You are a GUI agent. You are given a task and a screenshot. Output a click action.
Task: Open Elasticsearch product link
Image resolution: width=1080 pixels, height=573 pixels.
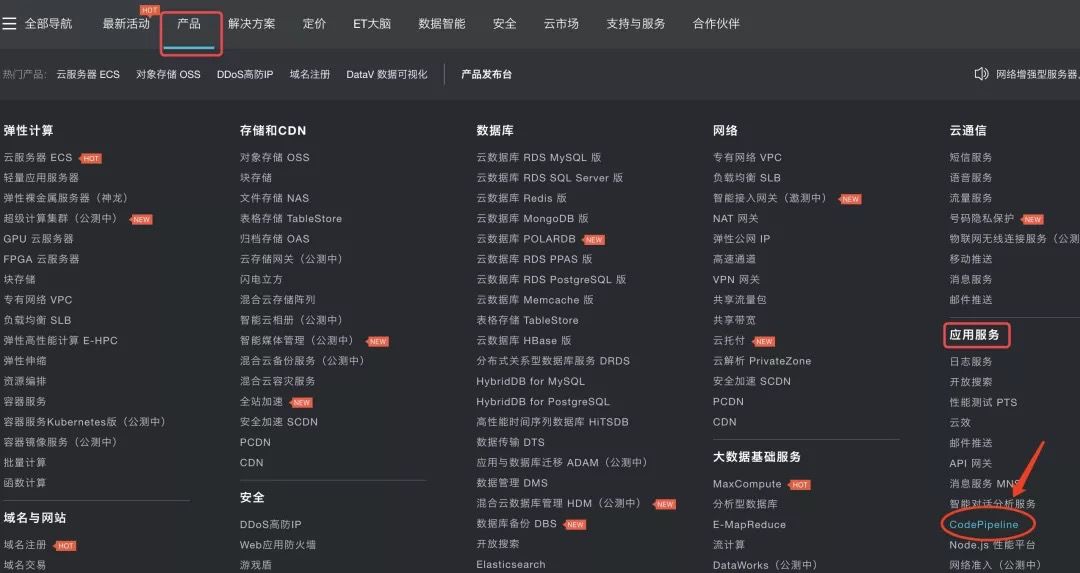click(x=510, y=564)
